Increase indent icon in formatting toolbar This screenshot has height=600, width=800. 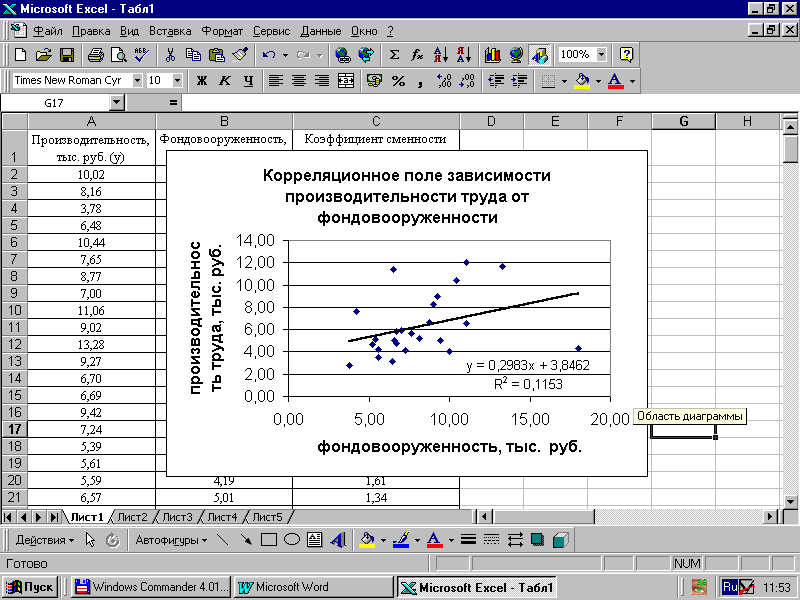click(519, 81)
